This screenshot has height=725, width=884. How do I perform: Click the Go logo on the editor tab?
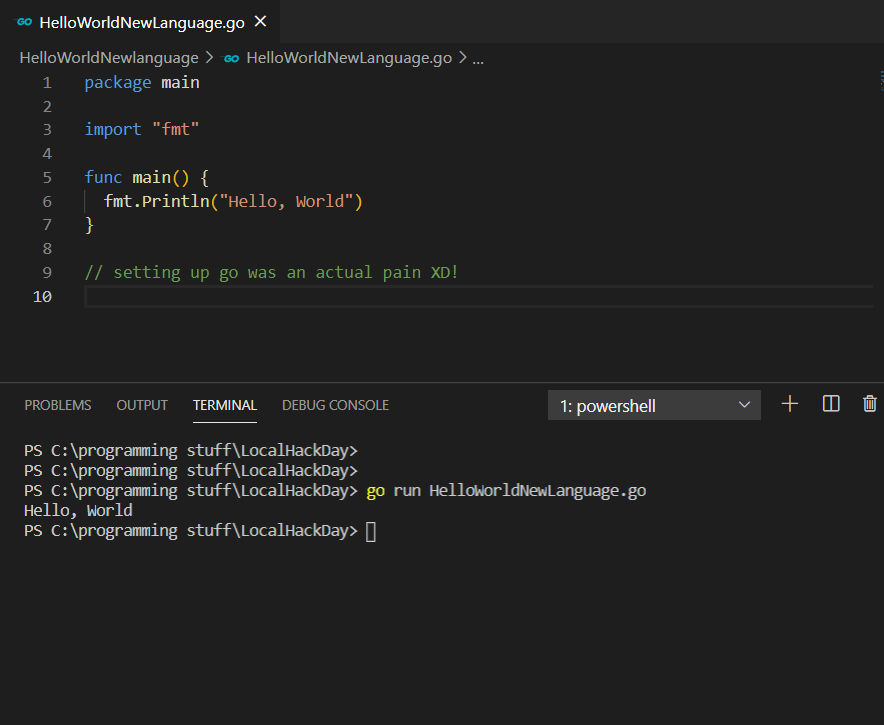pyautogui.click(x=22, y=20)
